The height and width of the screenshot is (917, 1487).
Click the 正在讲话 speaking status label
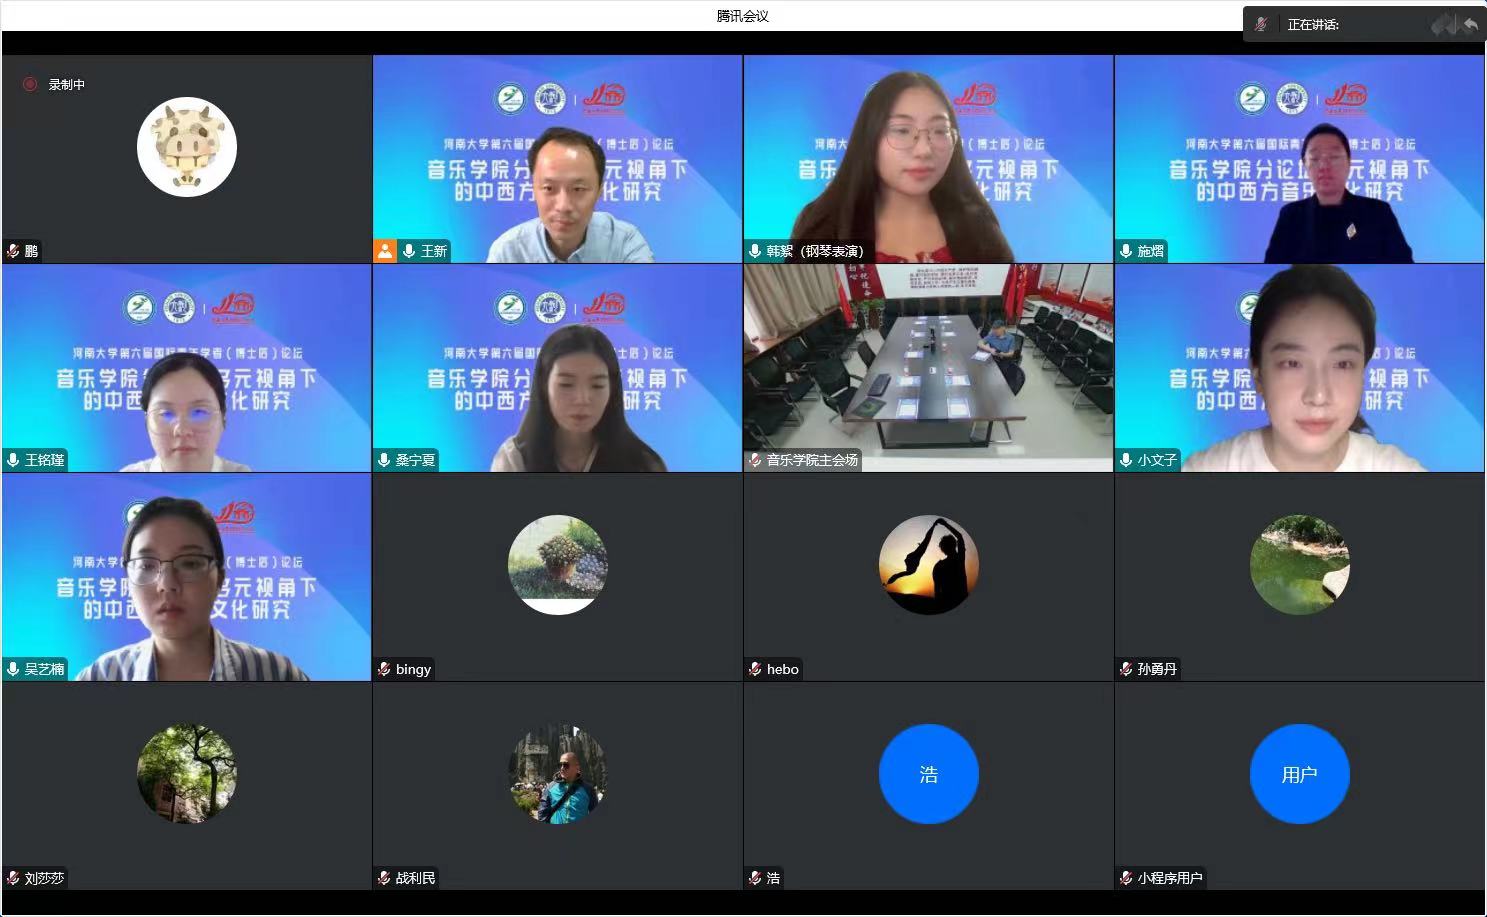coord(1313,25)
